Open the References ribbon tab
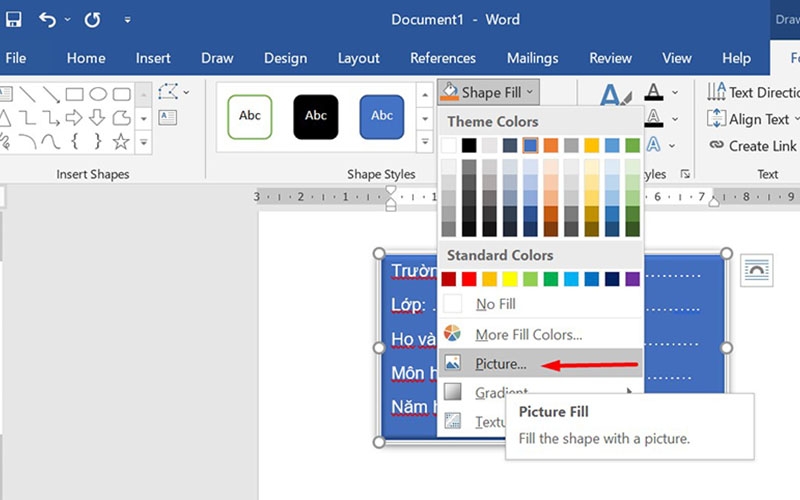Image resolution: width=800 pixels, height=500 pixels. pos(443,58)
